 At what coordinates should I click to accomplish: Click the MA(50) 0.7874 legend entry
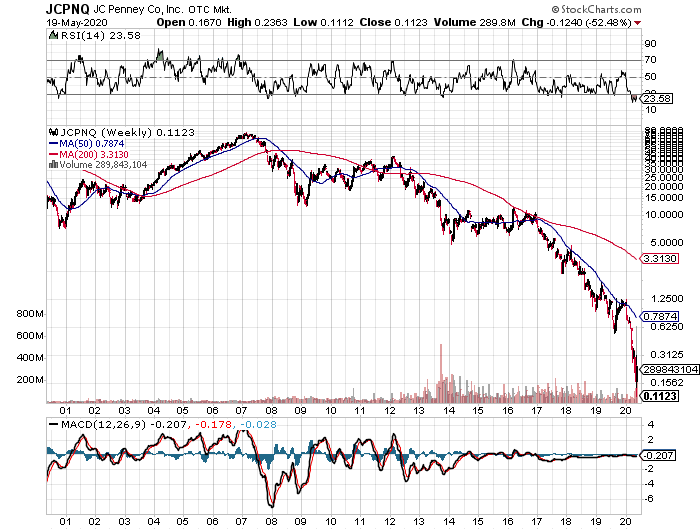coord(87,143)
